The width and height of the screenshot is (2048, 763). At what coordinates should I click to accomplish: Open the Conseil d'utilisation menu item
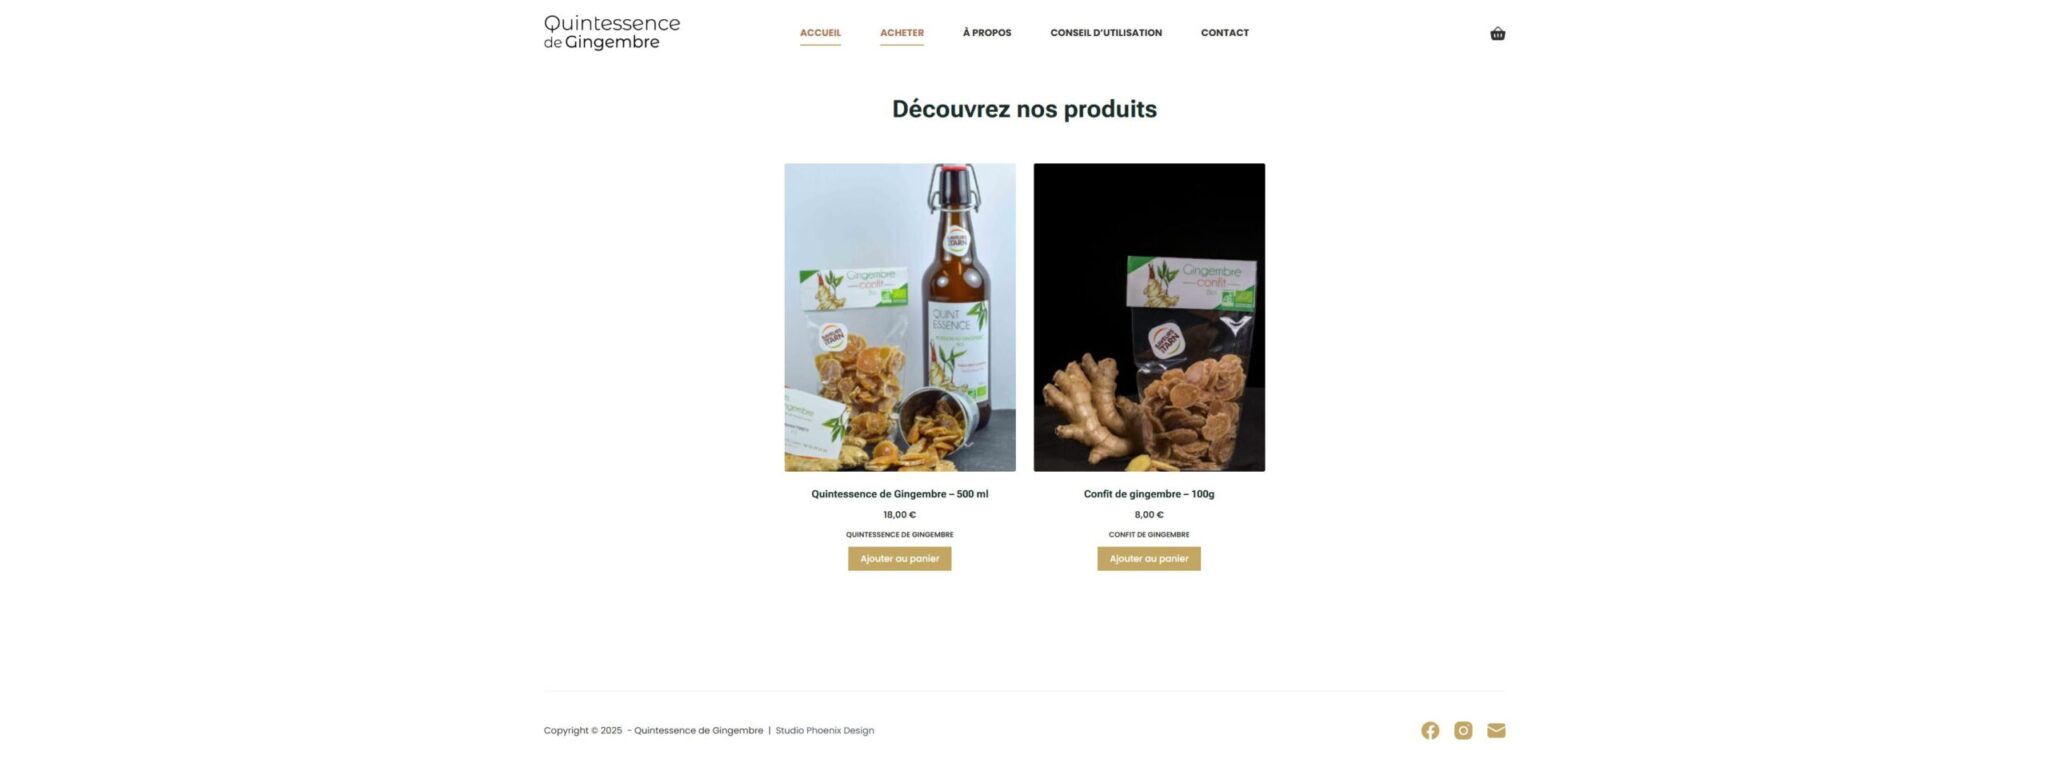[1106, 33]
